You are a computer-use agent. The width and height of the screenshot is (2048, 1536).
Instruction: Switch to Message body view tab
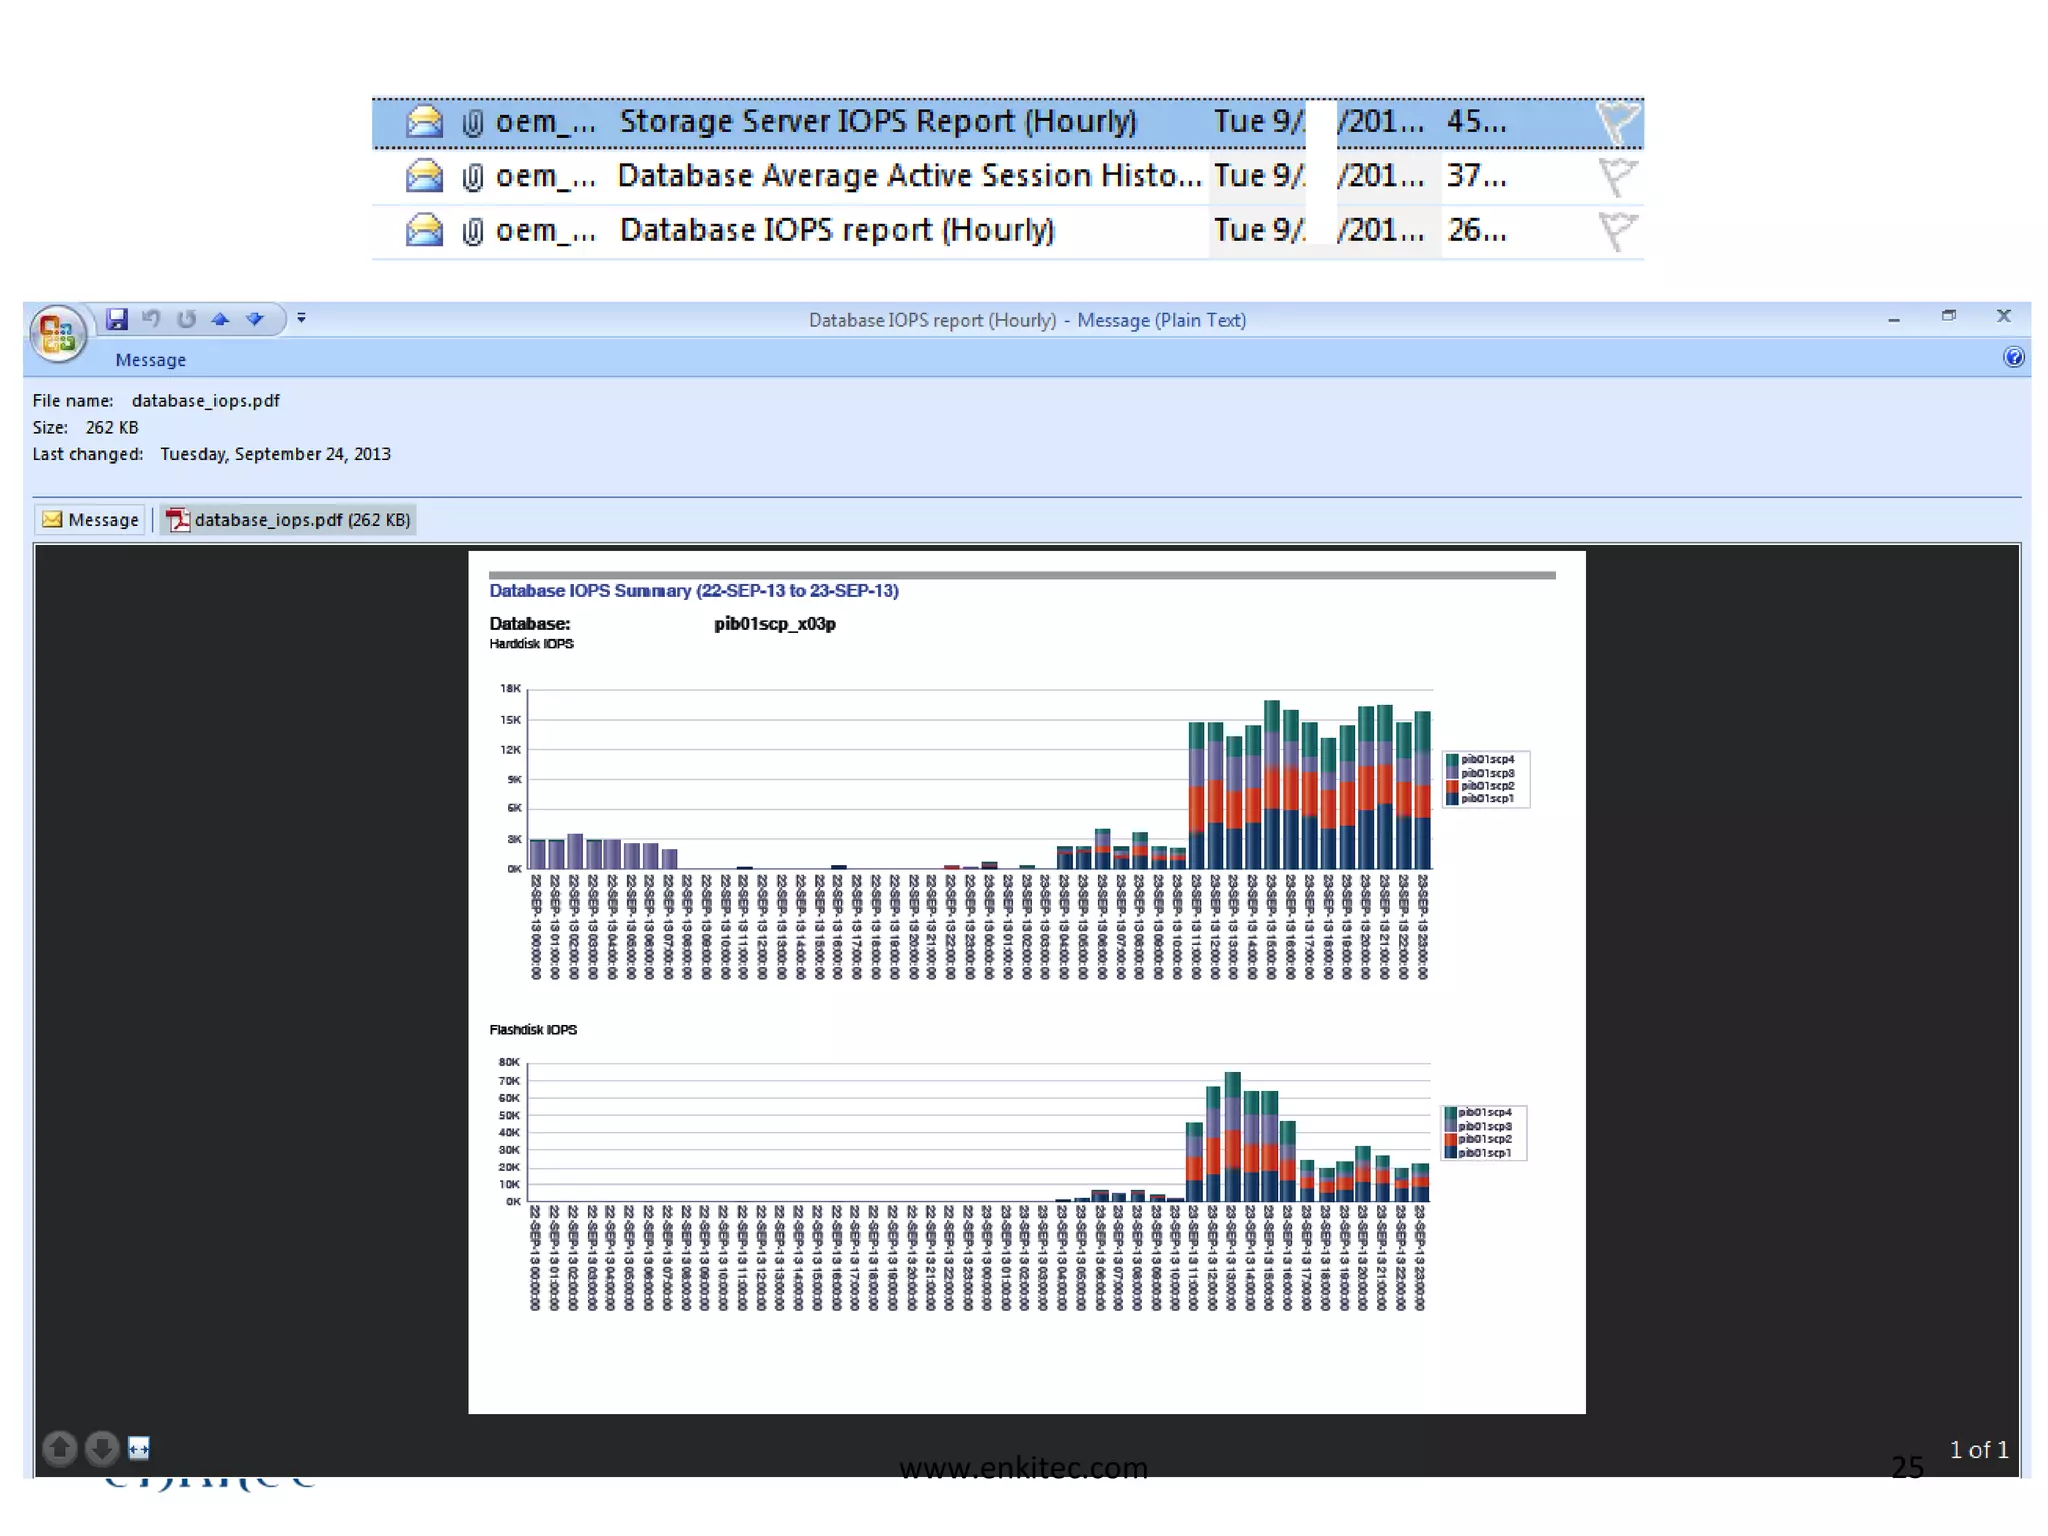(91, 520)
